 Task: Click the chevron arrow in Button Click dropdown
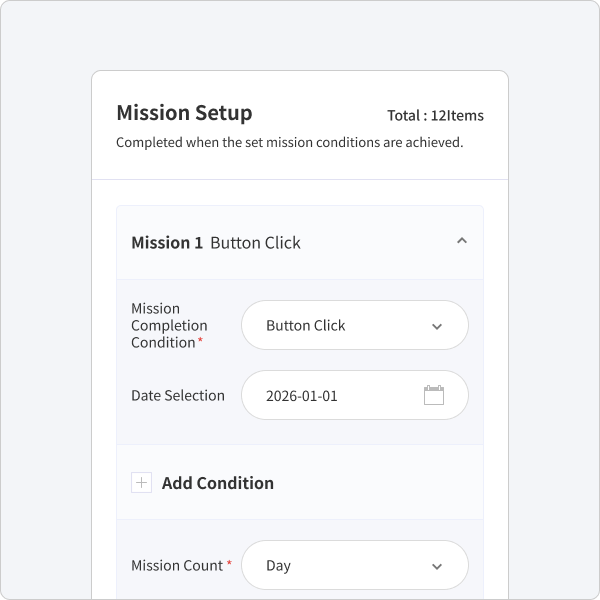(437, 326)
